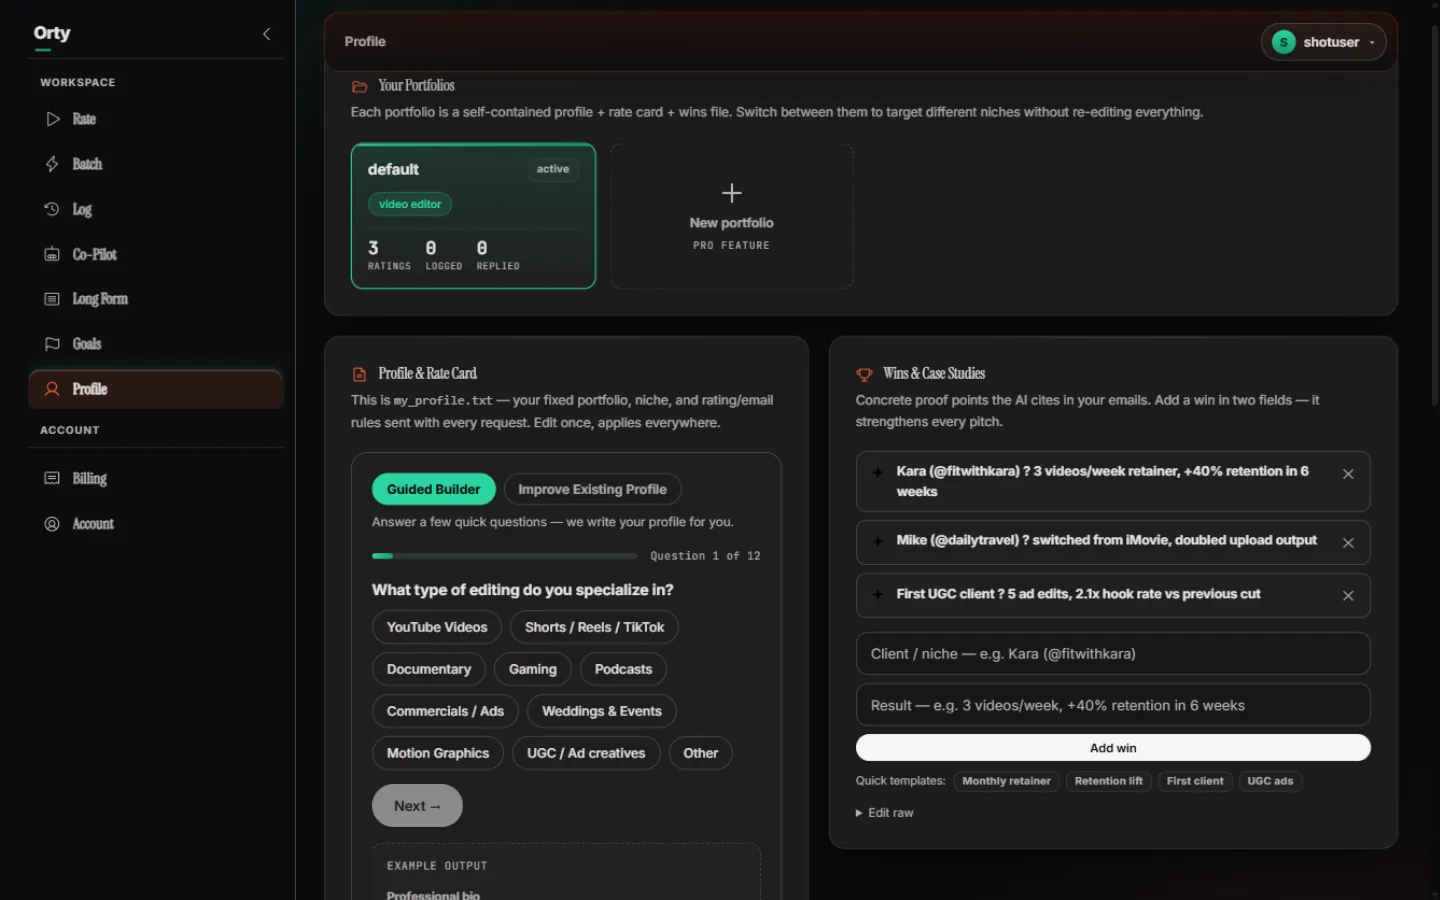Image resolution: width=1440 pixels, height=900 pixels.
Task: Open the Billing card icon
Action: (x=52, y=478)
